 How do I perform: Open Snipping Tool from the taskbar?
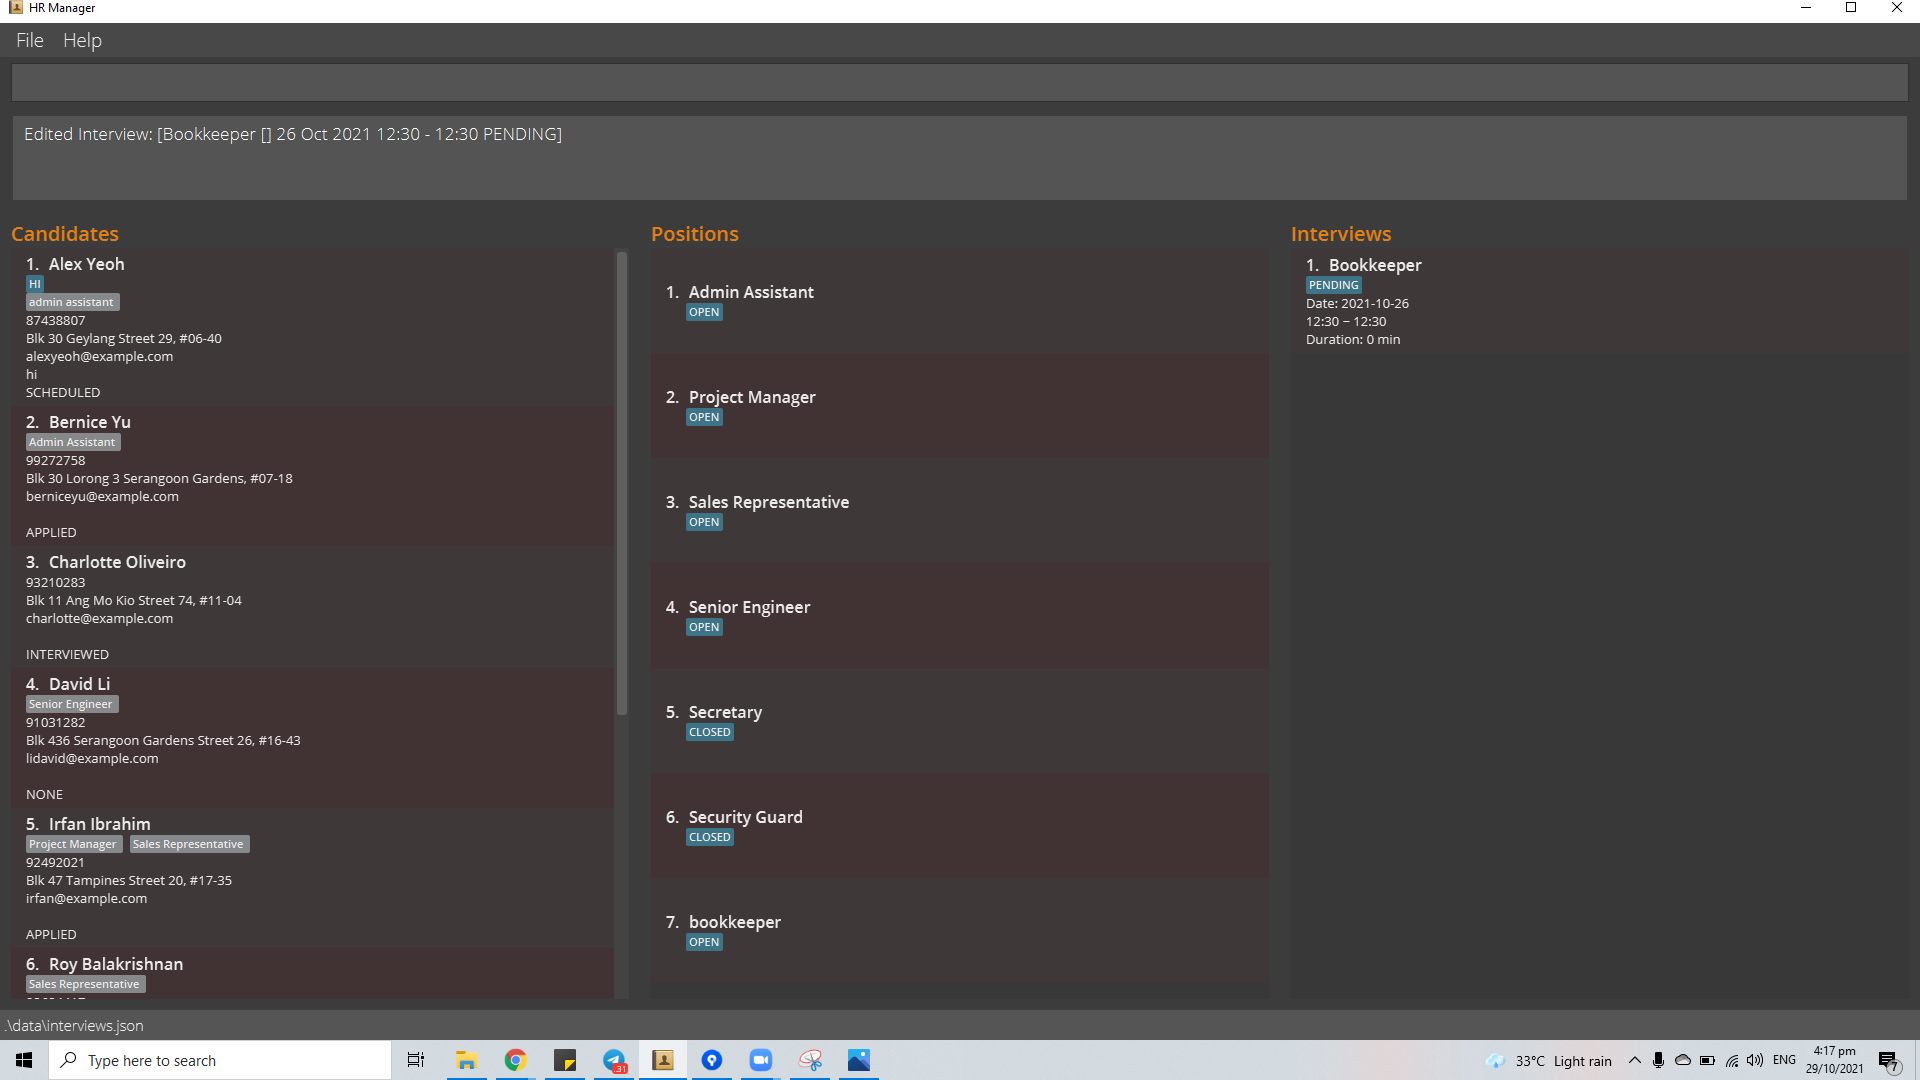pyautogui.click(x=810, y=1060)
